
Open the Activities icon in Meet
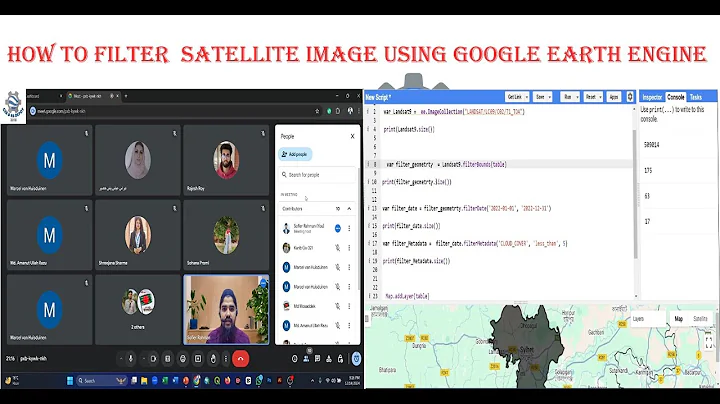pyautogui.click(x=329, y=359)
